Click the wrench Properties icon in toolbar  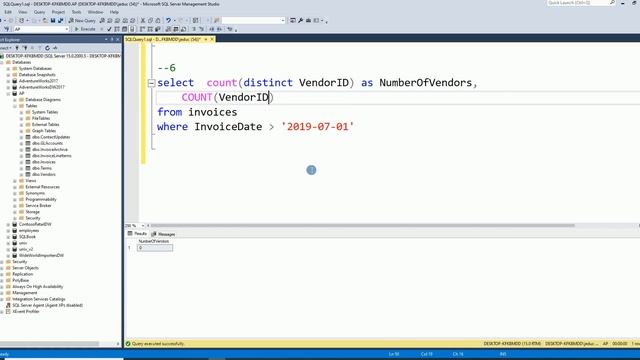pyautogui.click(x=301, y=20)
